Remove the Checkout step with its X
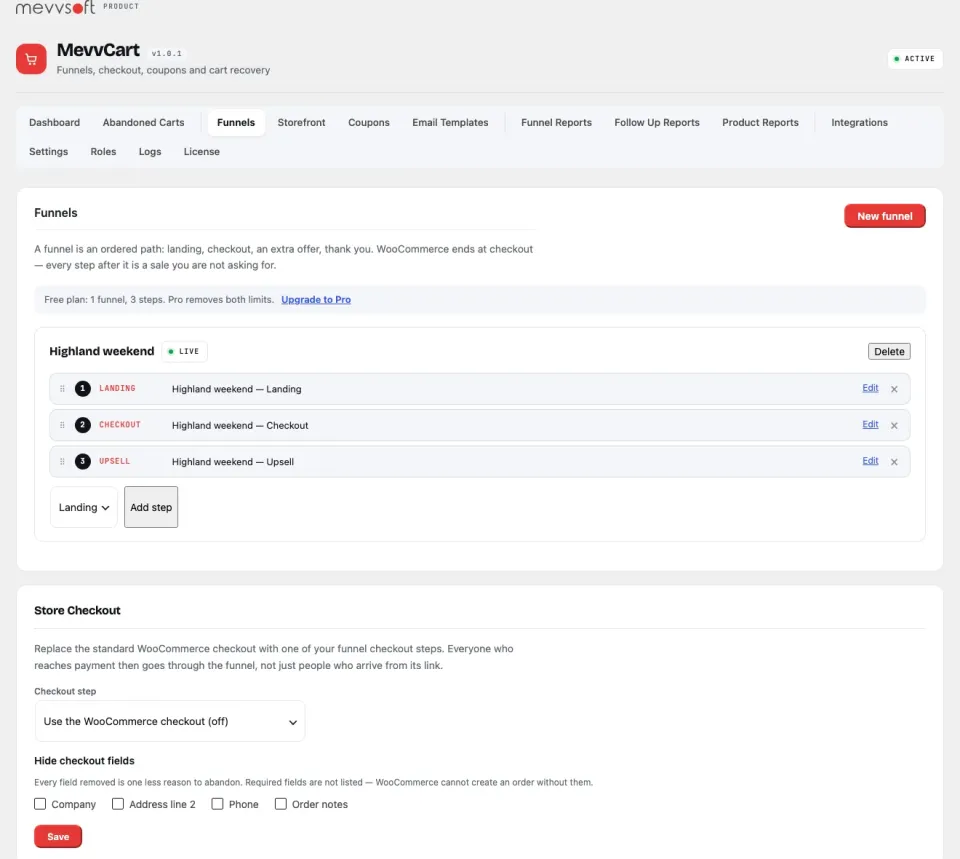This screenshot has width=960, height=859. (x=894, y=426)
